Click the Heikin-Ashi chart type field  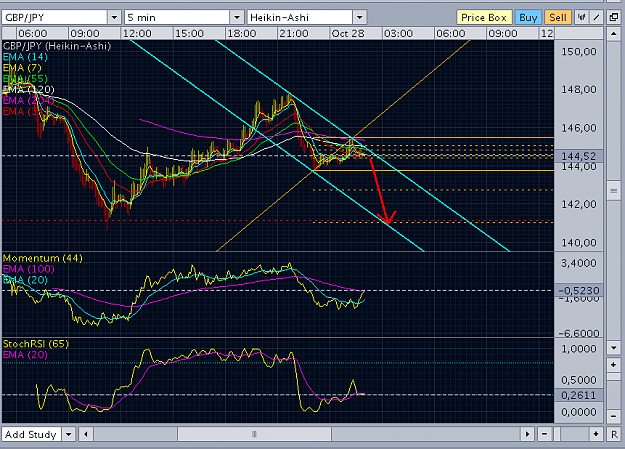(300, 17)
